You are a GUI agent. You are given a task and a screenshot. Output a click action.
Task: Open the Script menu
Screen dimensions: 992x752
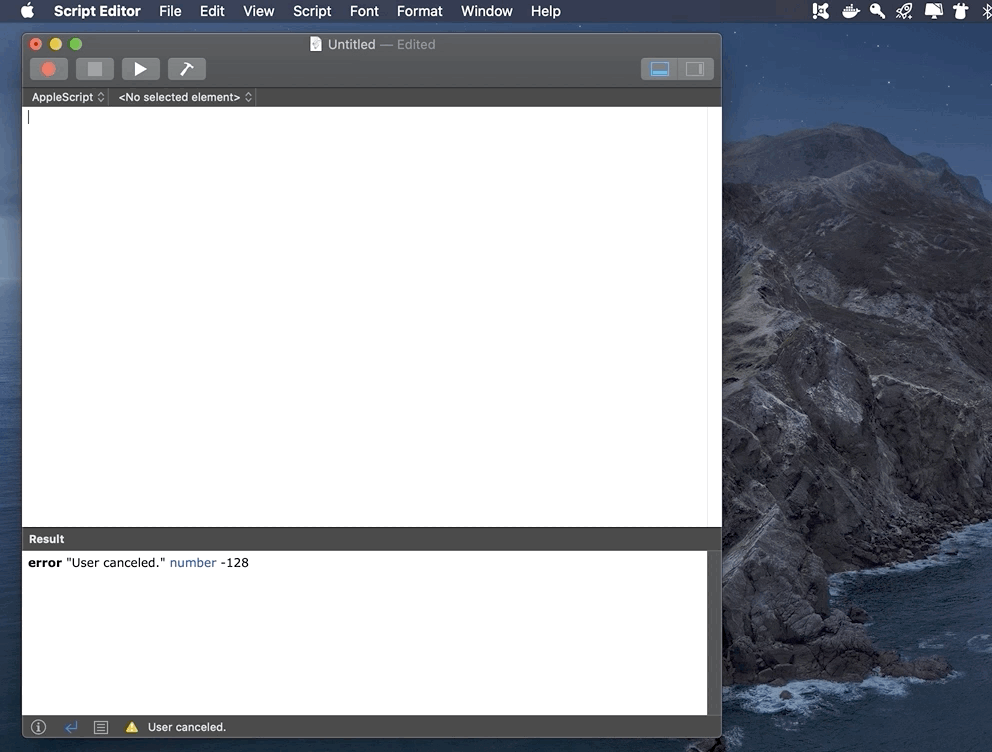[x=311, y=11]
